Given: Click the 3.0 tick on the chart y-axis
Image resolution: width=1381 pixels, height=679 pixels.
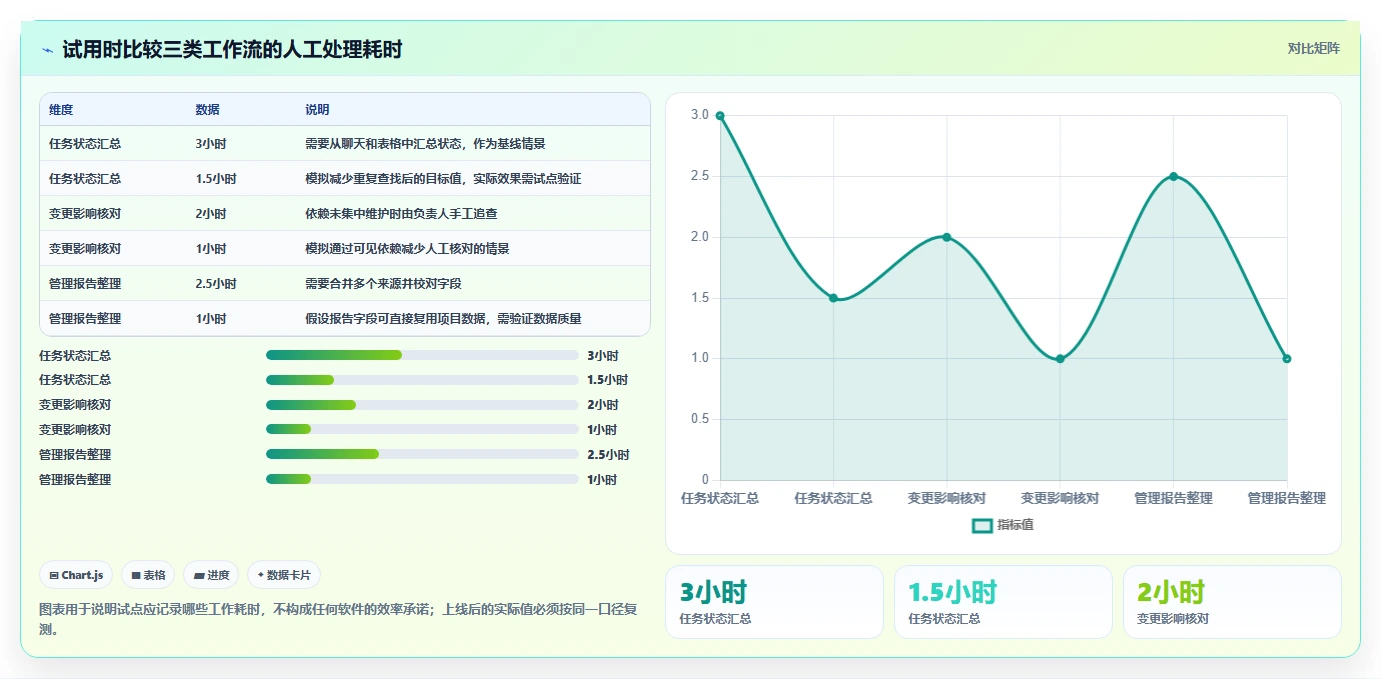Looking at the screenshot, I should 700,115.
